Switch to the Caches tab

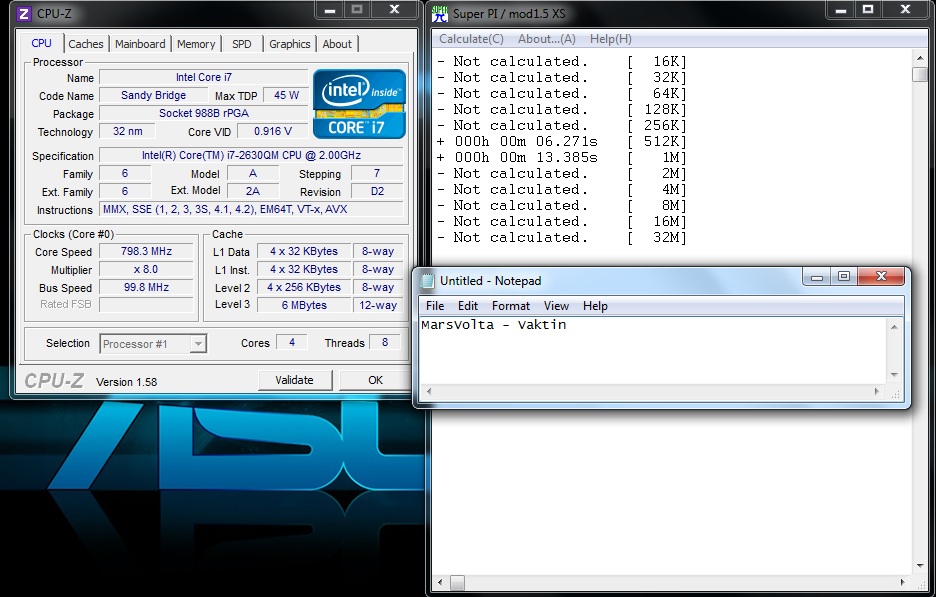click(x=86, y=43)
